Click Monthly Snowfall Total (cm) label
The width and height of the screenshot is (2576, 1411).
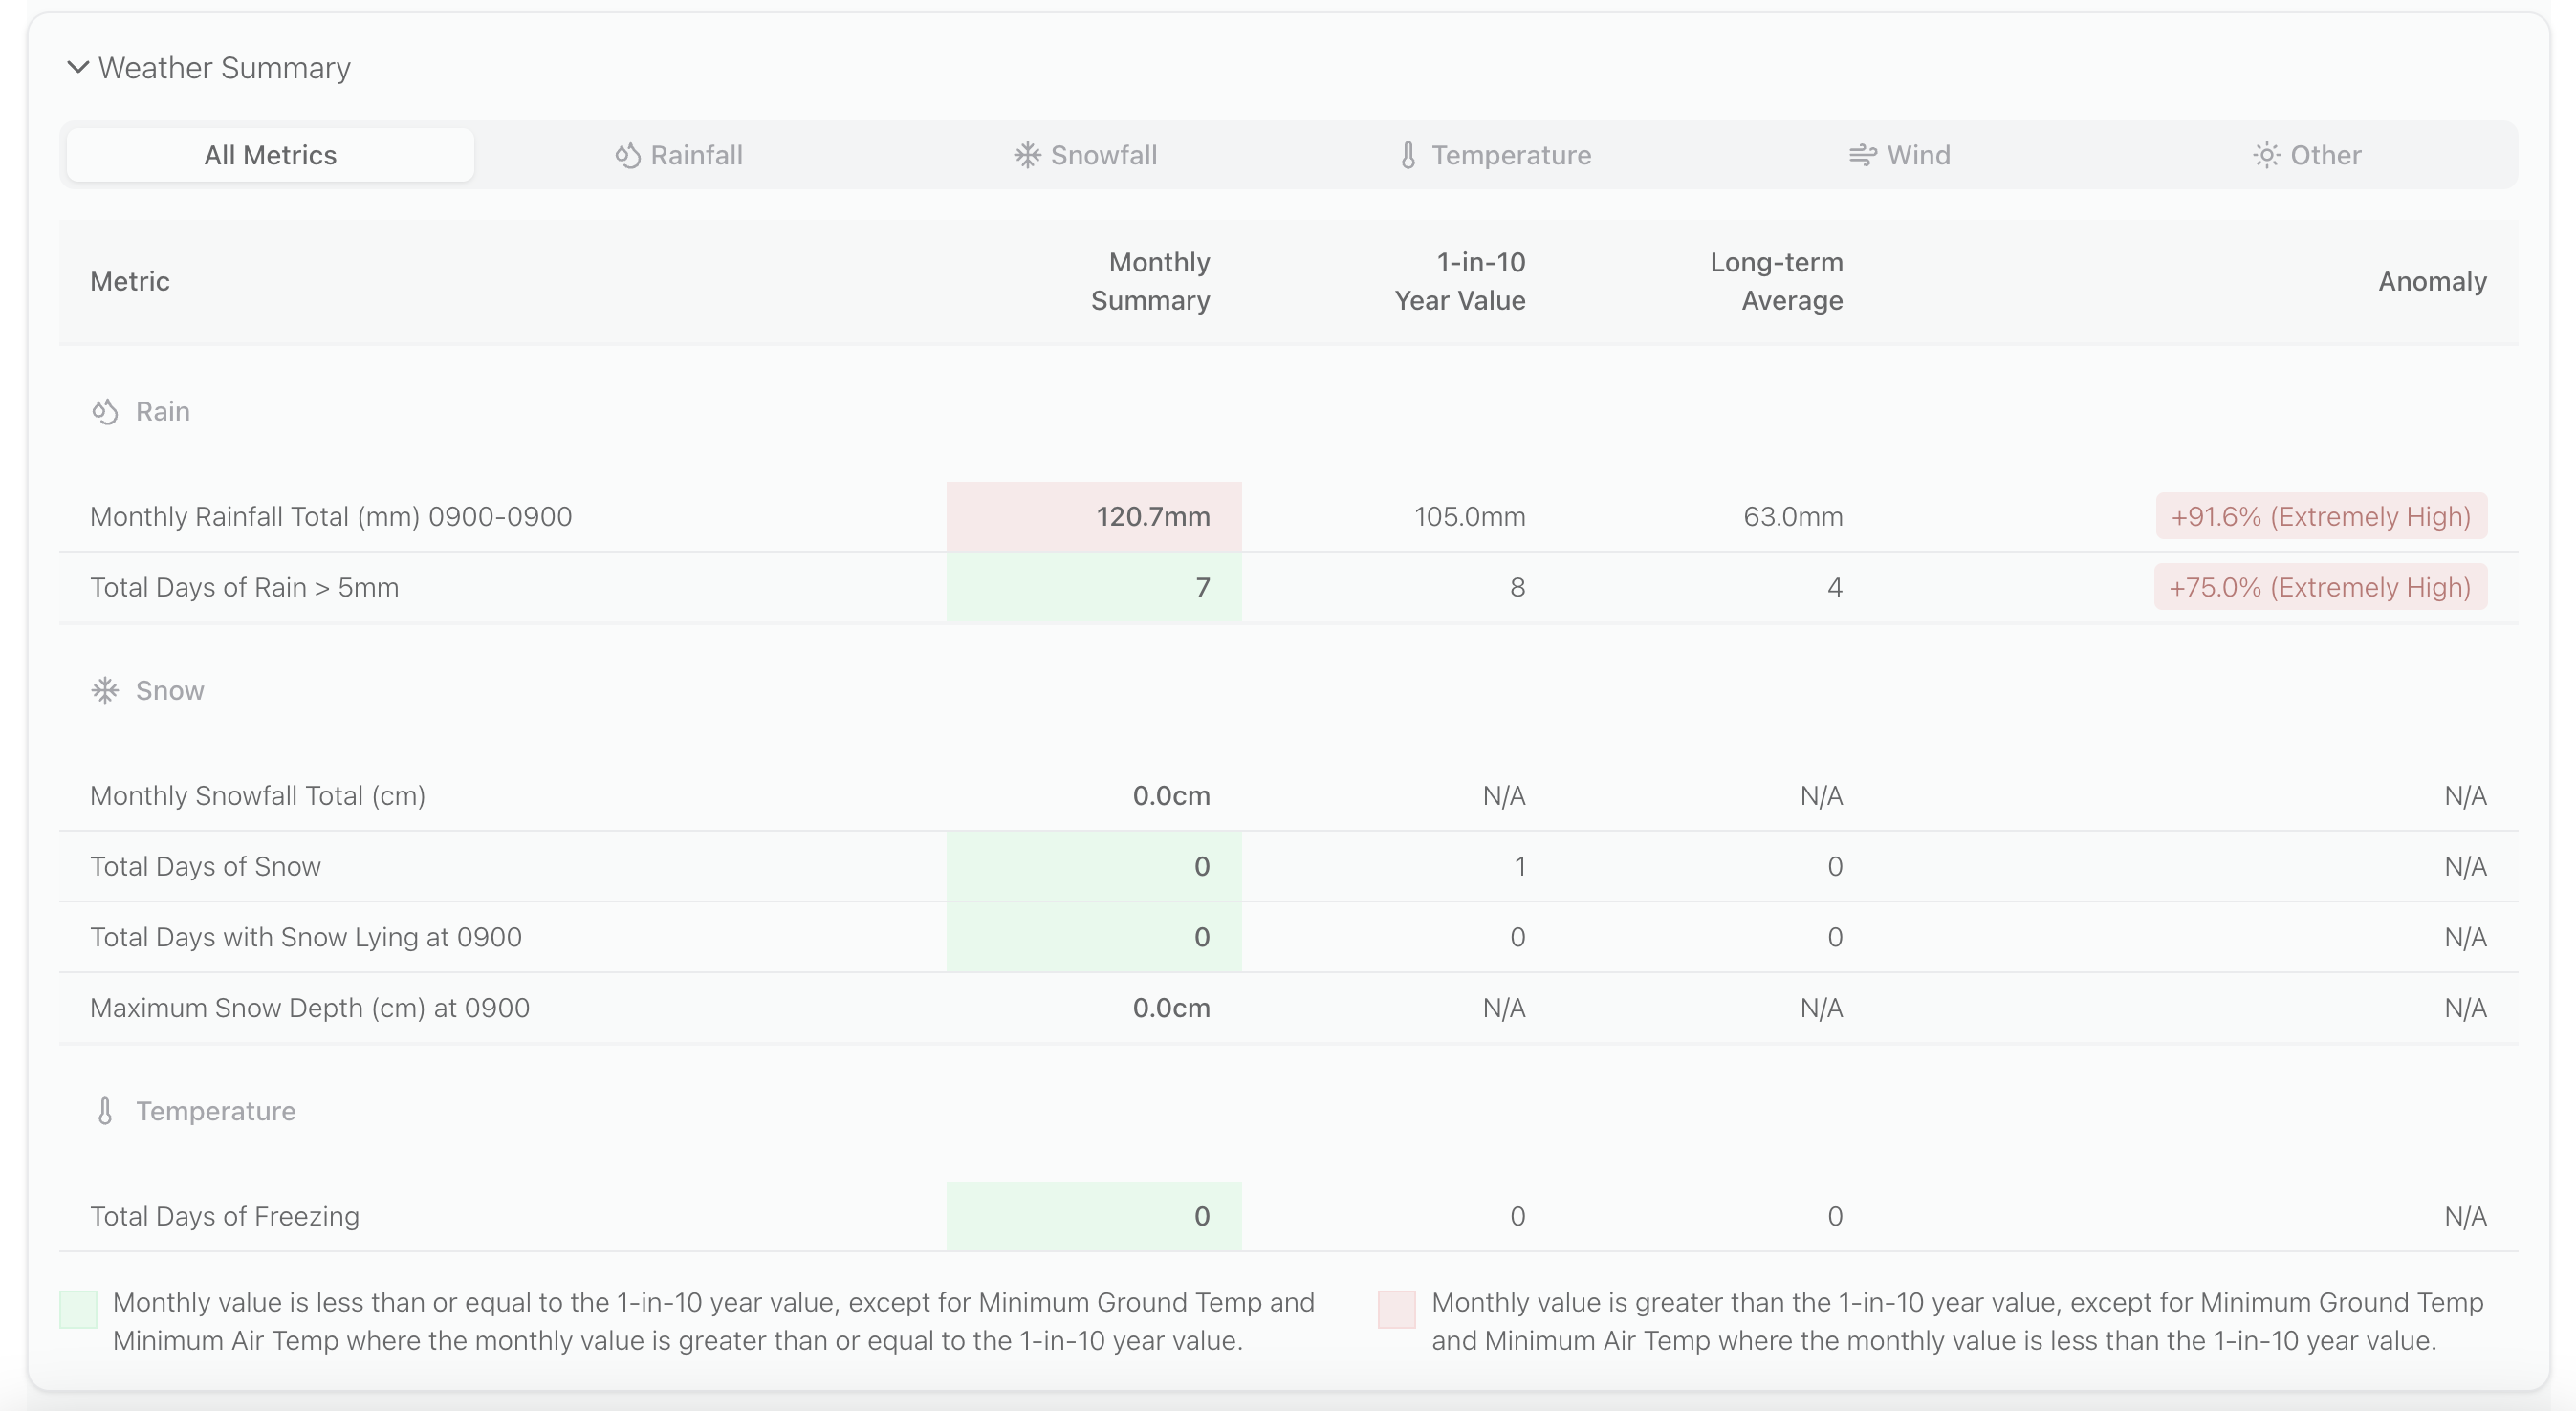click(x=258, y=796)
